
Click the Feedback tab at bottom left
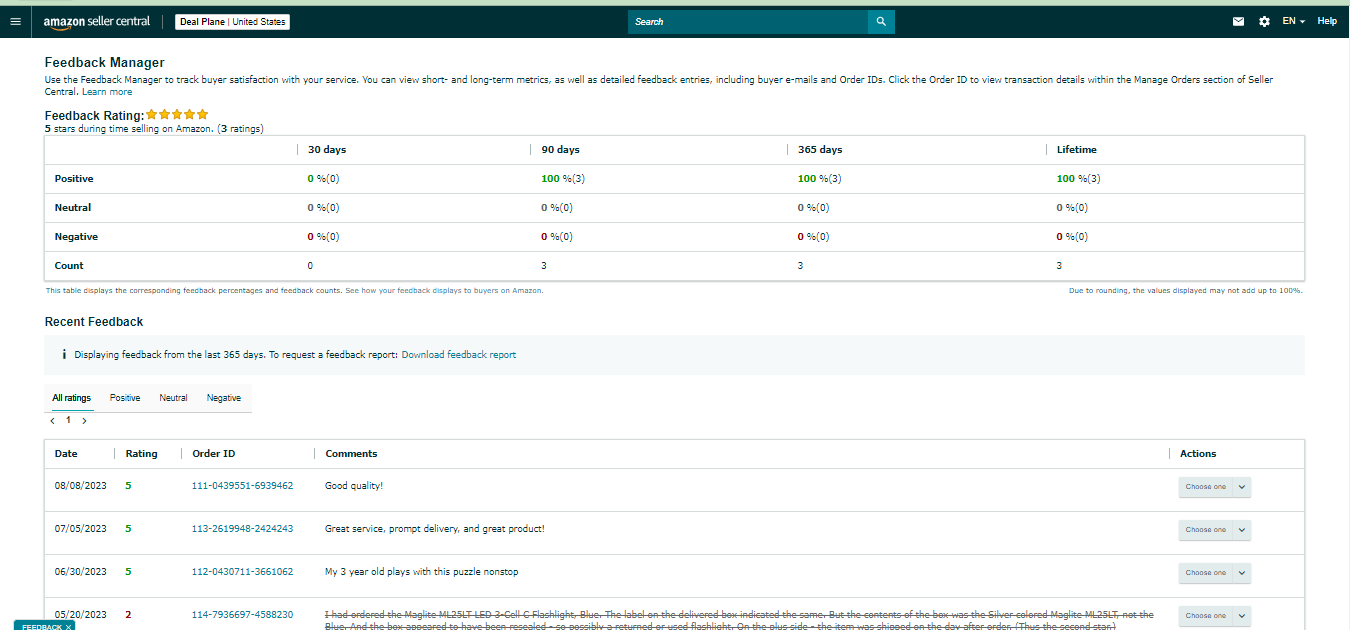click(x=42, y=626)
